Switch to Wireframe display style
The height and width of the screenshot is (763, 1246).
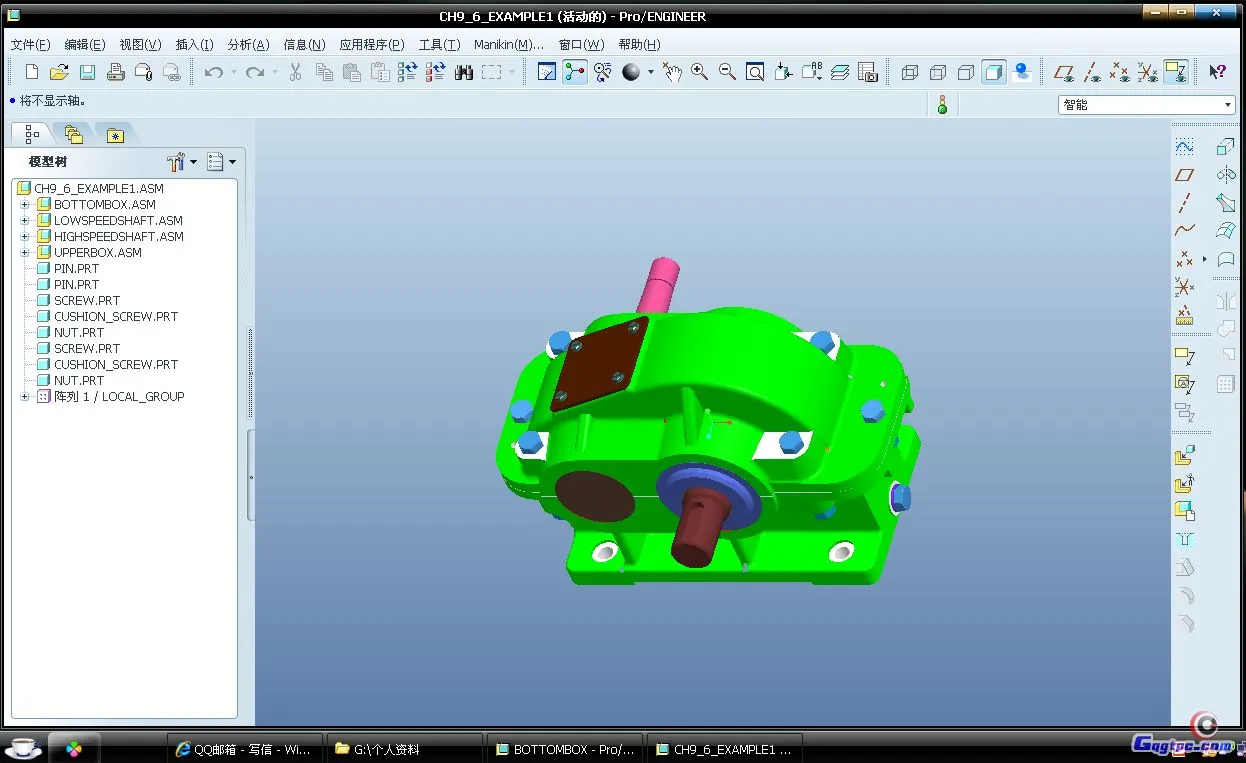(x=909, y=72)
